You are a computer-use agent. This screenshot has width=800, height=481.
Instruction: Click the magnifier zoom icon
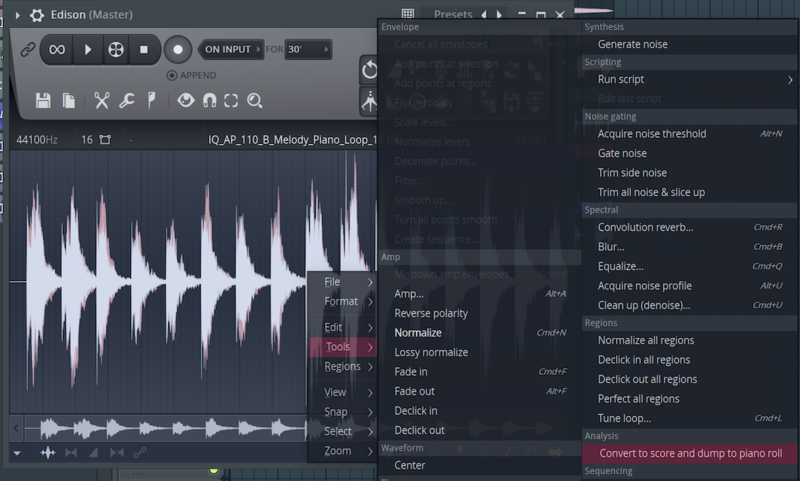[255, 100]
